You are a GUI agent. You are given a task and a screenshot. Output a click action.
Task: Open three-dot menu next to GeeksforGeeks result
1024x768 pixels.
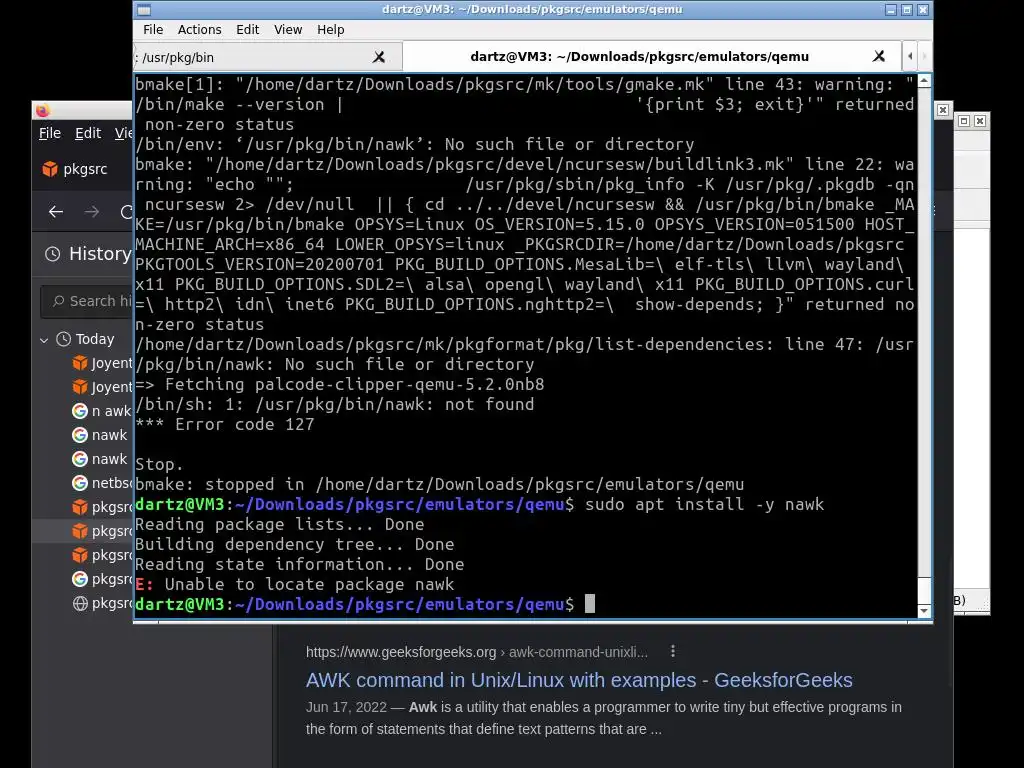[x=673, y=651]
